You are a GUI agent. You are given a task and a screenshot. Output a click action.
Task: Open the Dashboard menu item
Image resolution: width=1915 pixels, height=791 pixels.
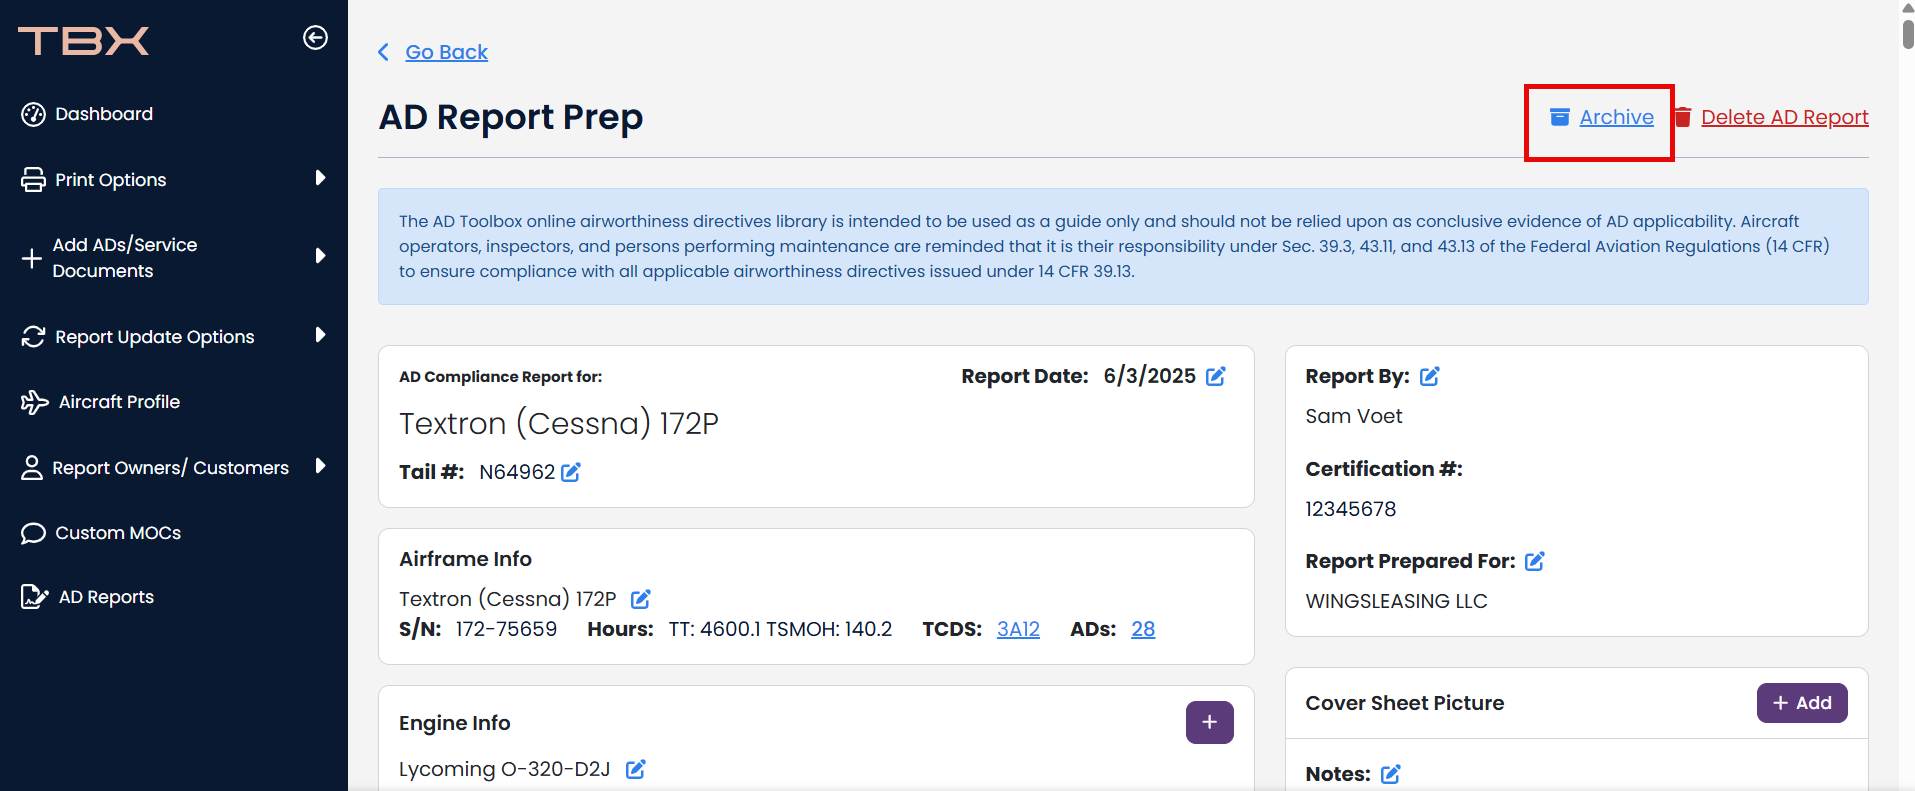(x=104, y=114)
